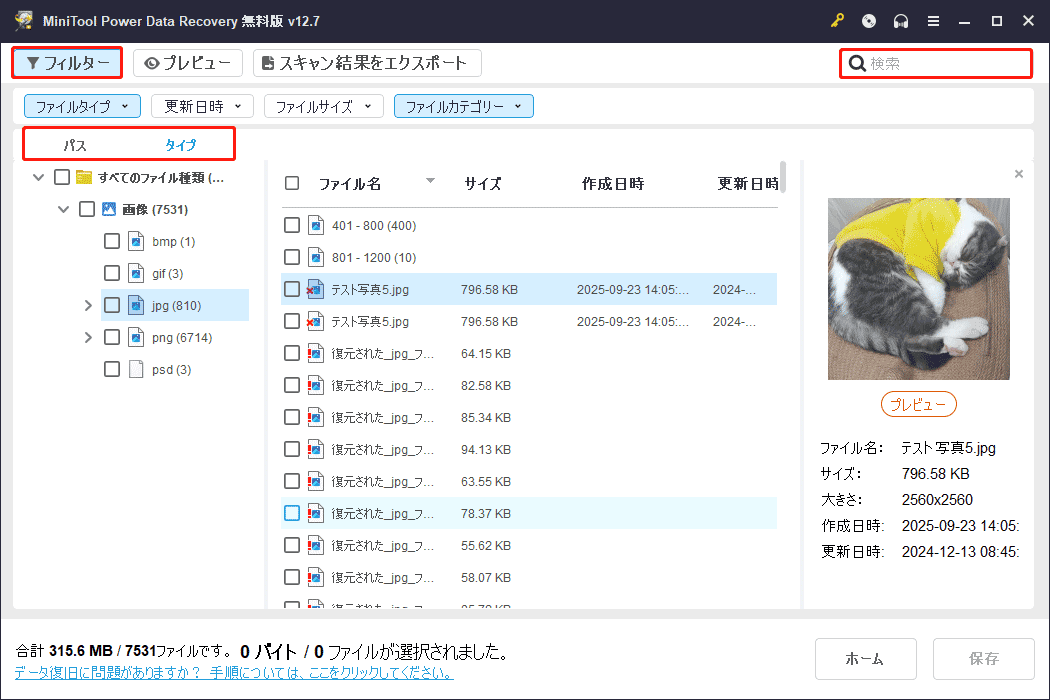Open the ファイルタイプ dropdown
Screen dimensions: 1050x700
[x=82, y=105]
